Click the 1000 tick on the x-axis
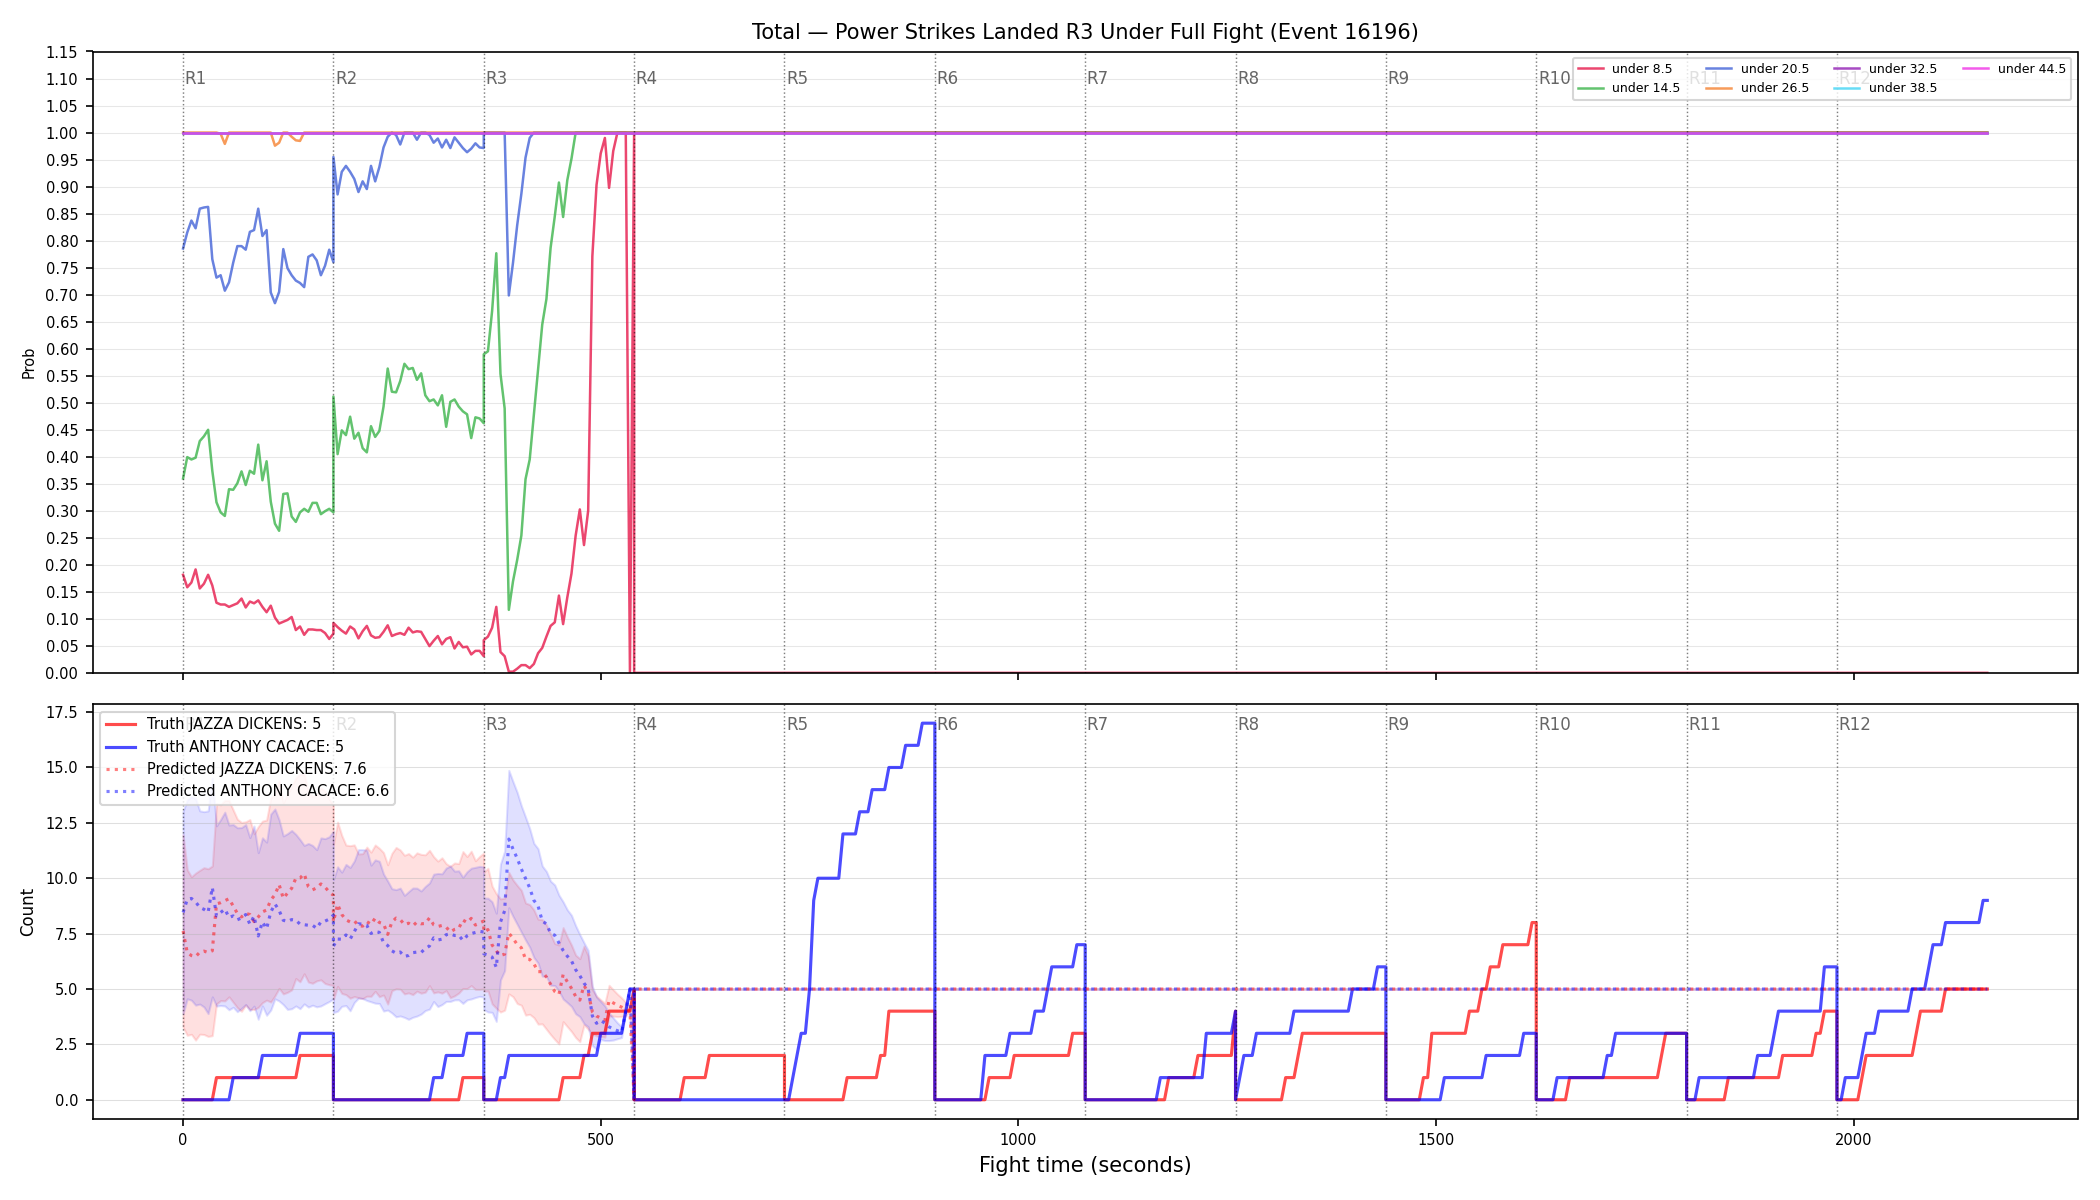Image resolution: width=2100 pixels, height=1200 pixels. point(1018,1139)
